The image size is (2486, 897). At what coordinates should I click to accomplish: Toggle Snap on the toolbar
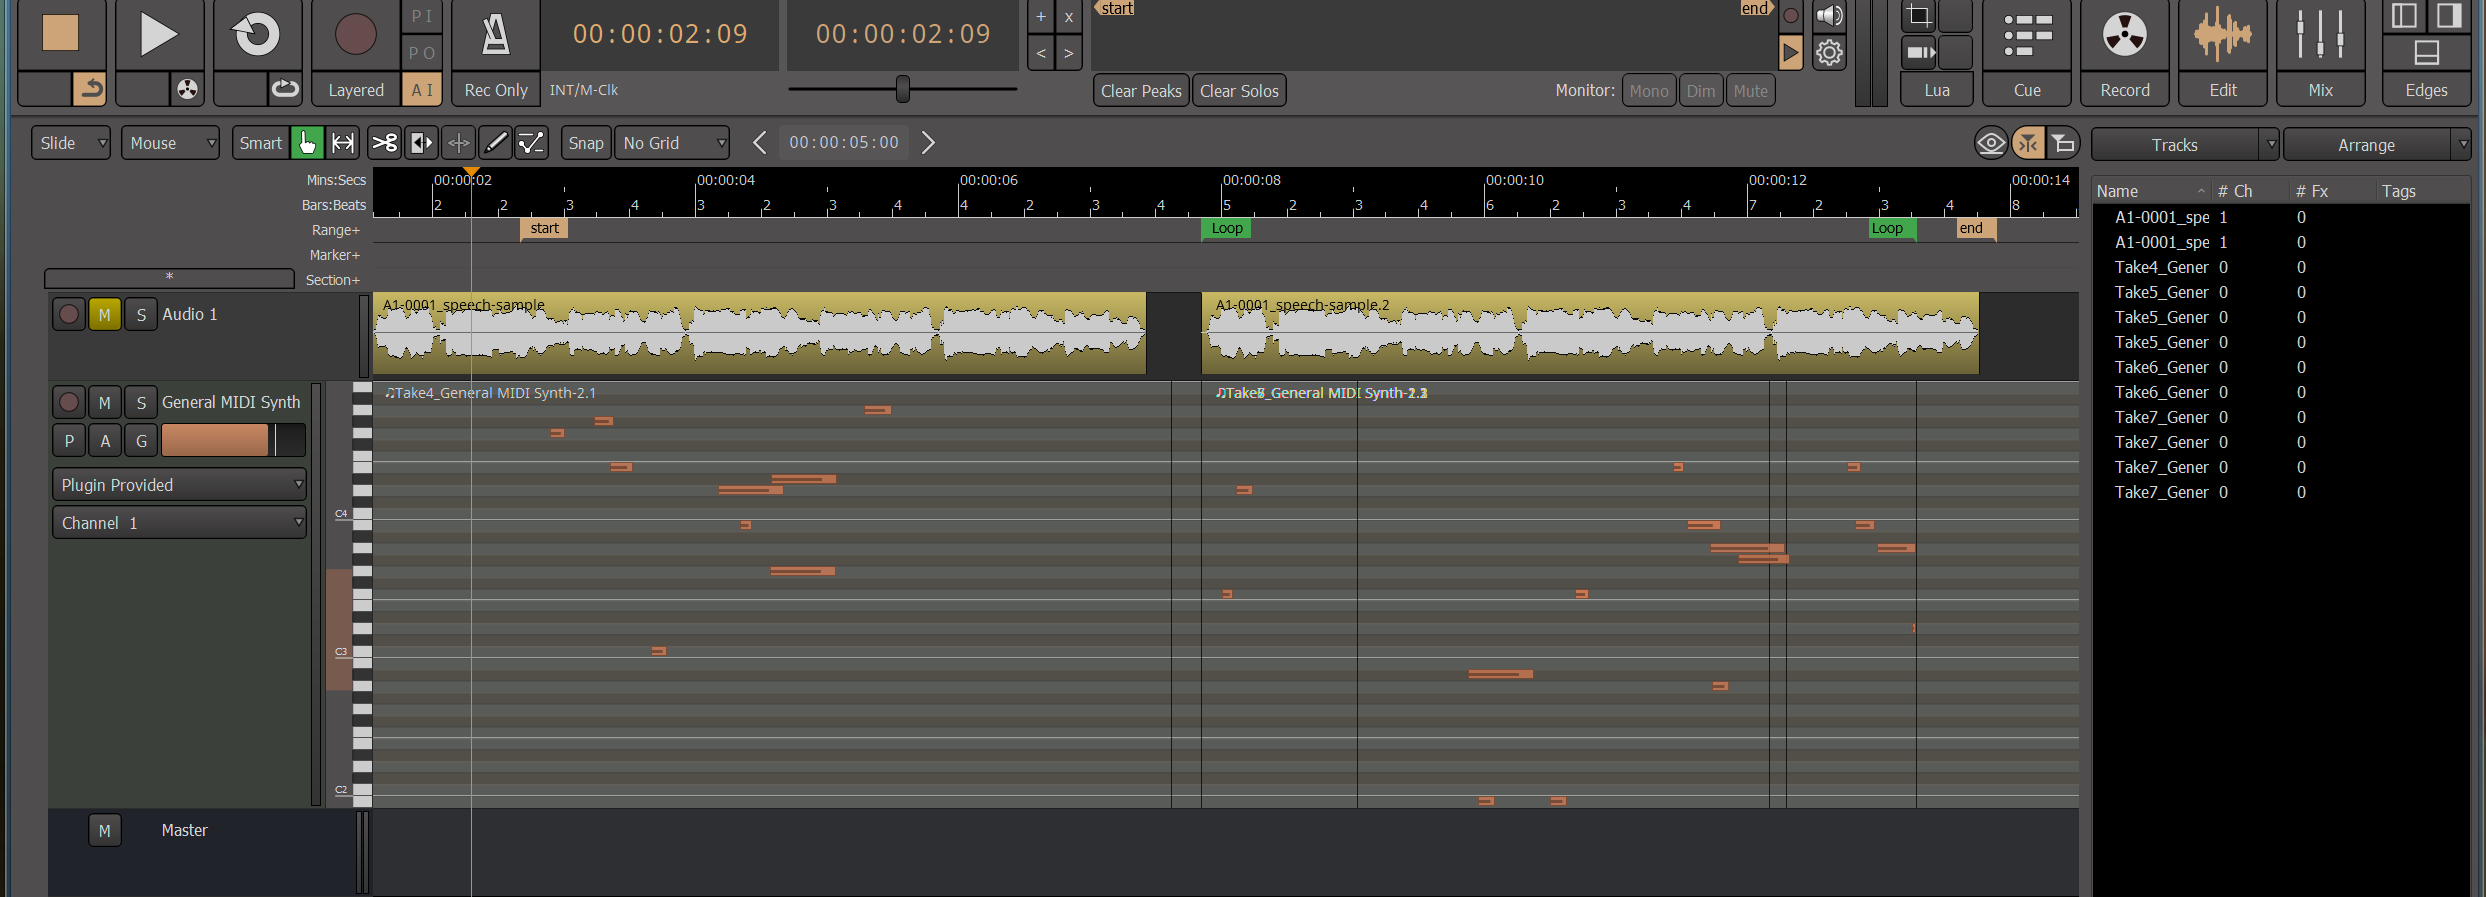tap(585, 143)
